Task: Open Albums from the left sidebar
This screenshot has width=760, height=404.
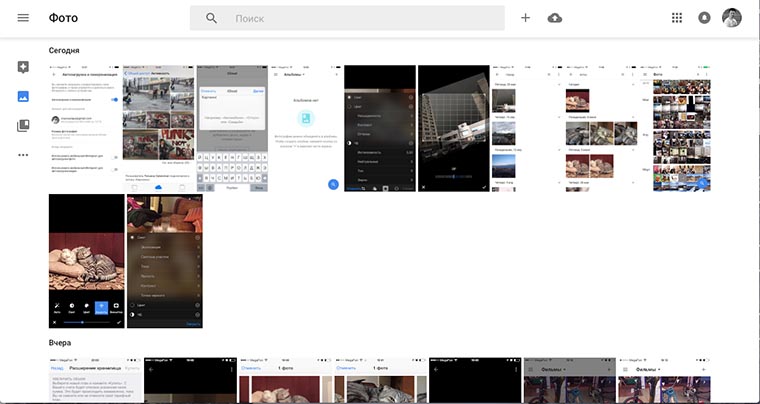Action: 23,126
